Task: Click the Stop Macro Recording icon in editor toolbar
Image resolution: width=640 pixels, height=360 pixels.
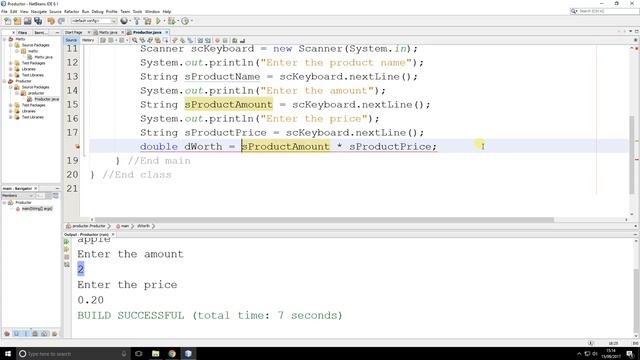Action: (x=225, y=40)
